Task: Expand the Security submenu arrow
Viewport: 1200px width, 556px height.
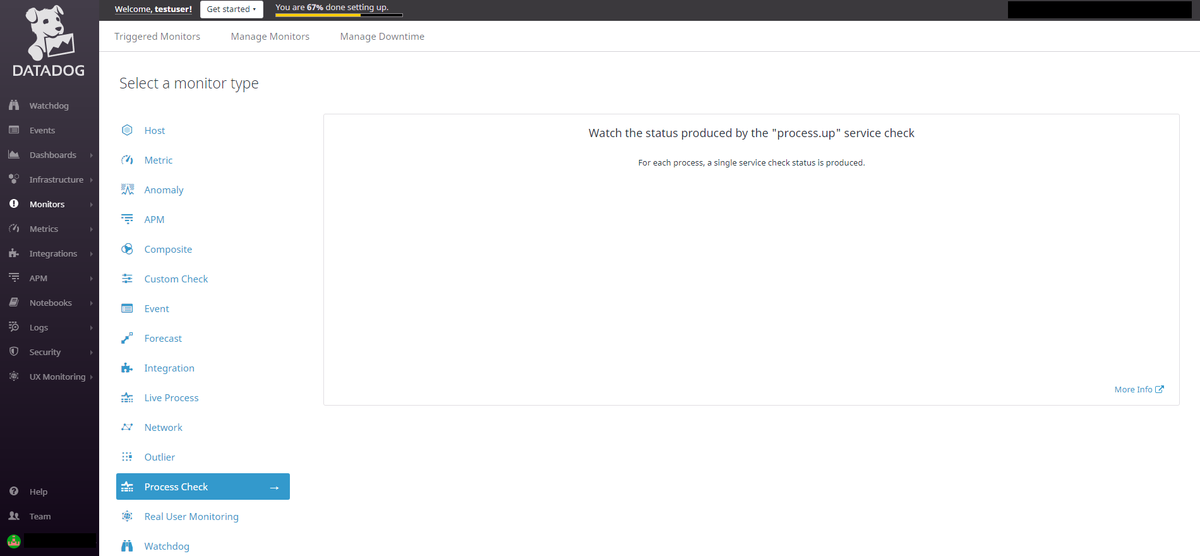Action: (91, 352)
